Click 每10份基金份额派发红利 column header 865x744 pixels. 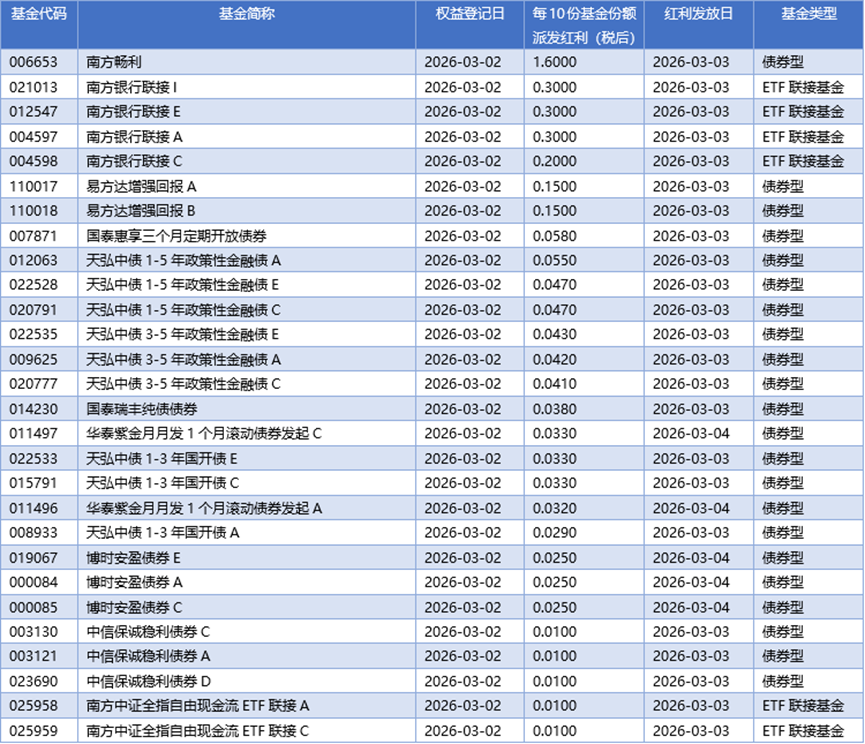tap(584, 25)
